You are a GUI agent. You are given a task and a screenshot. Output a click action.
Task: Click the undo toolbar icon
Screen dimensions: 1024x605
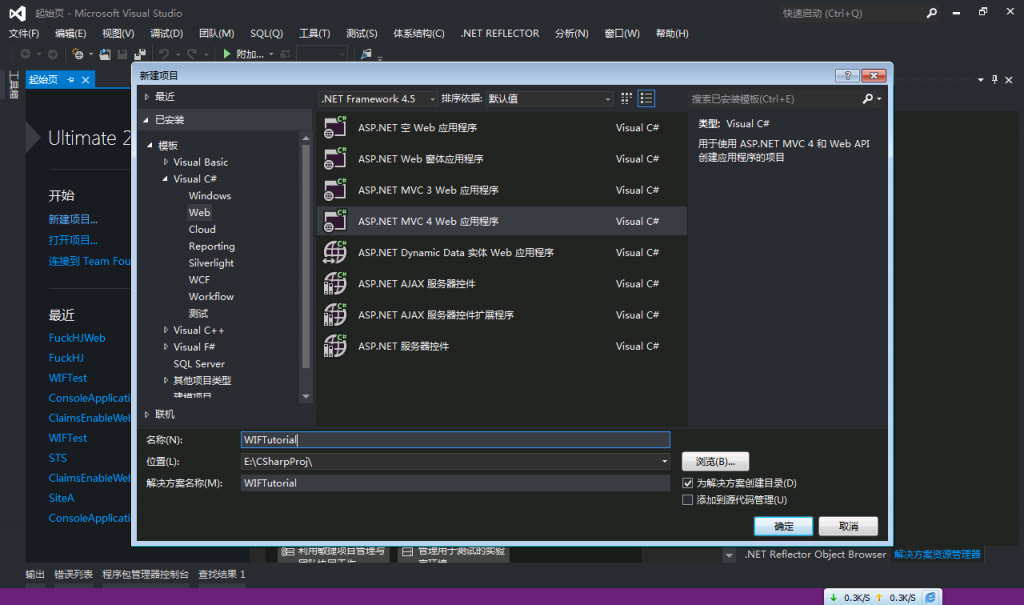point(164,54)
